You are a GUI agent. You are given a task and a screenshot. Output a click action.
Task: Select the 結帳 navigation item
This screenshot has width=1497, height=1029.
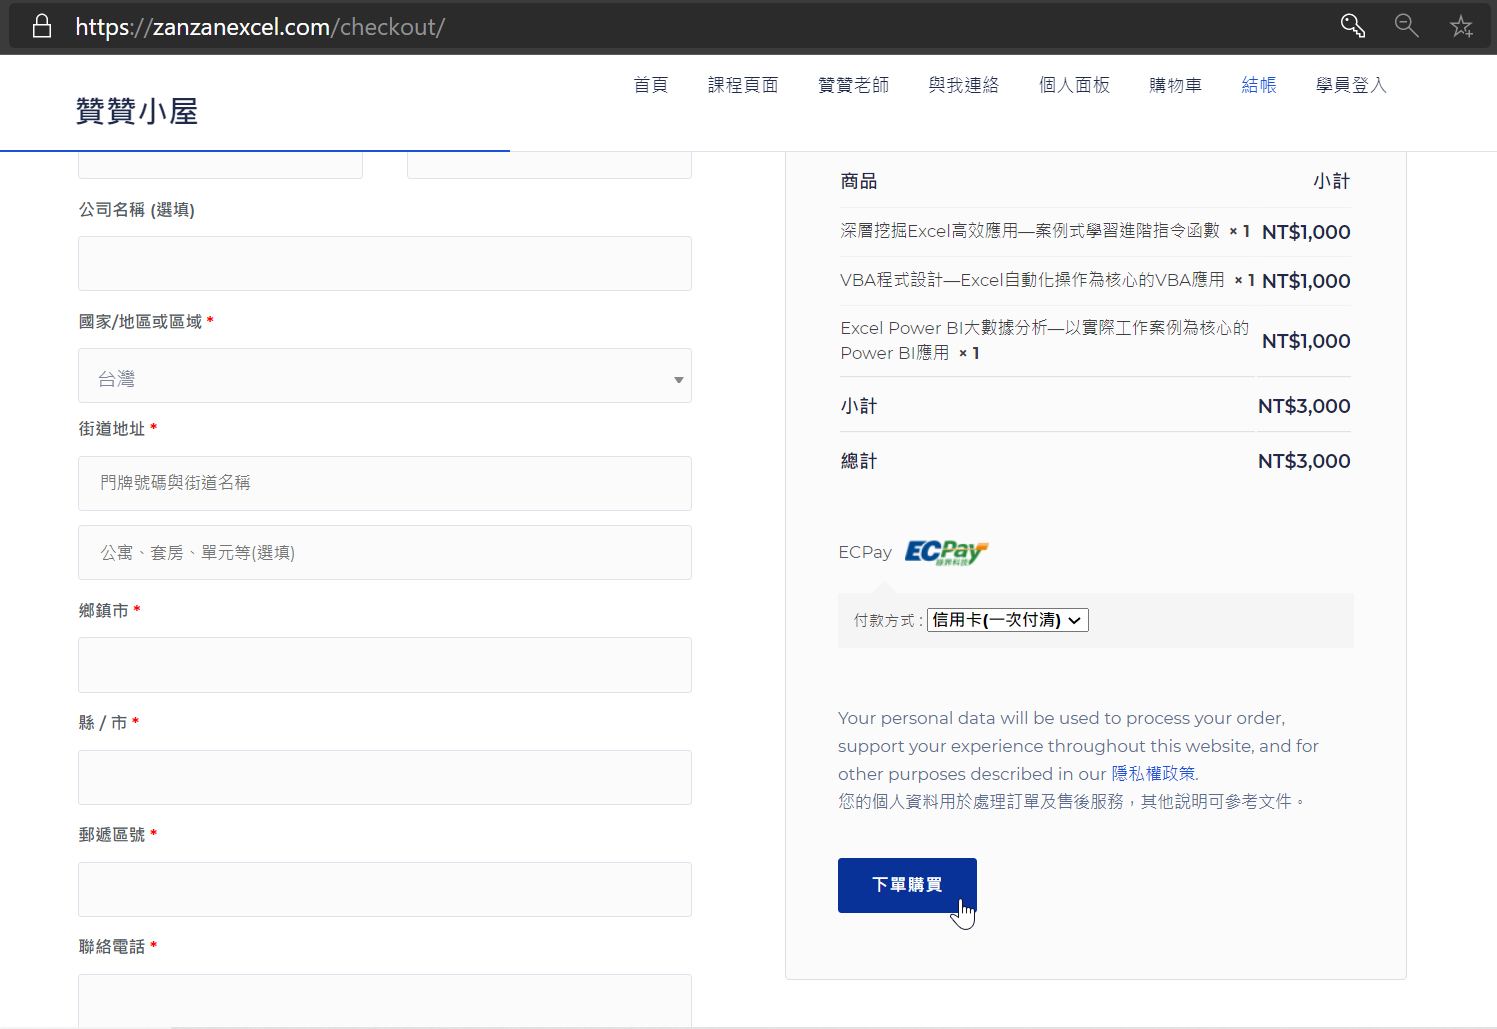[1259, 85]
